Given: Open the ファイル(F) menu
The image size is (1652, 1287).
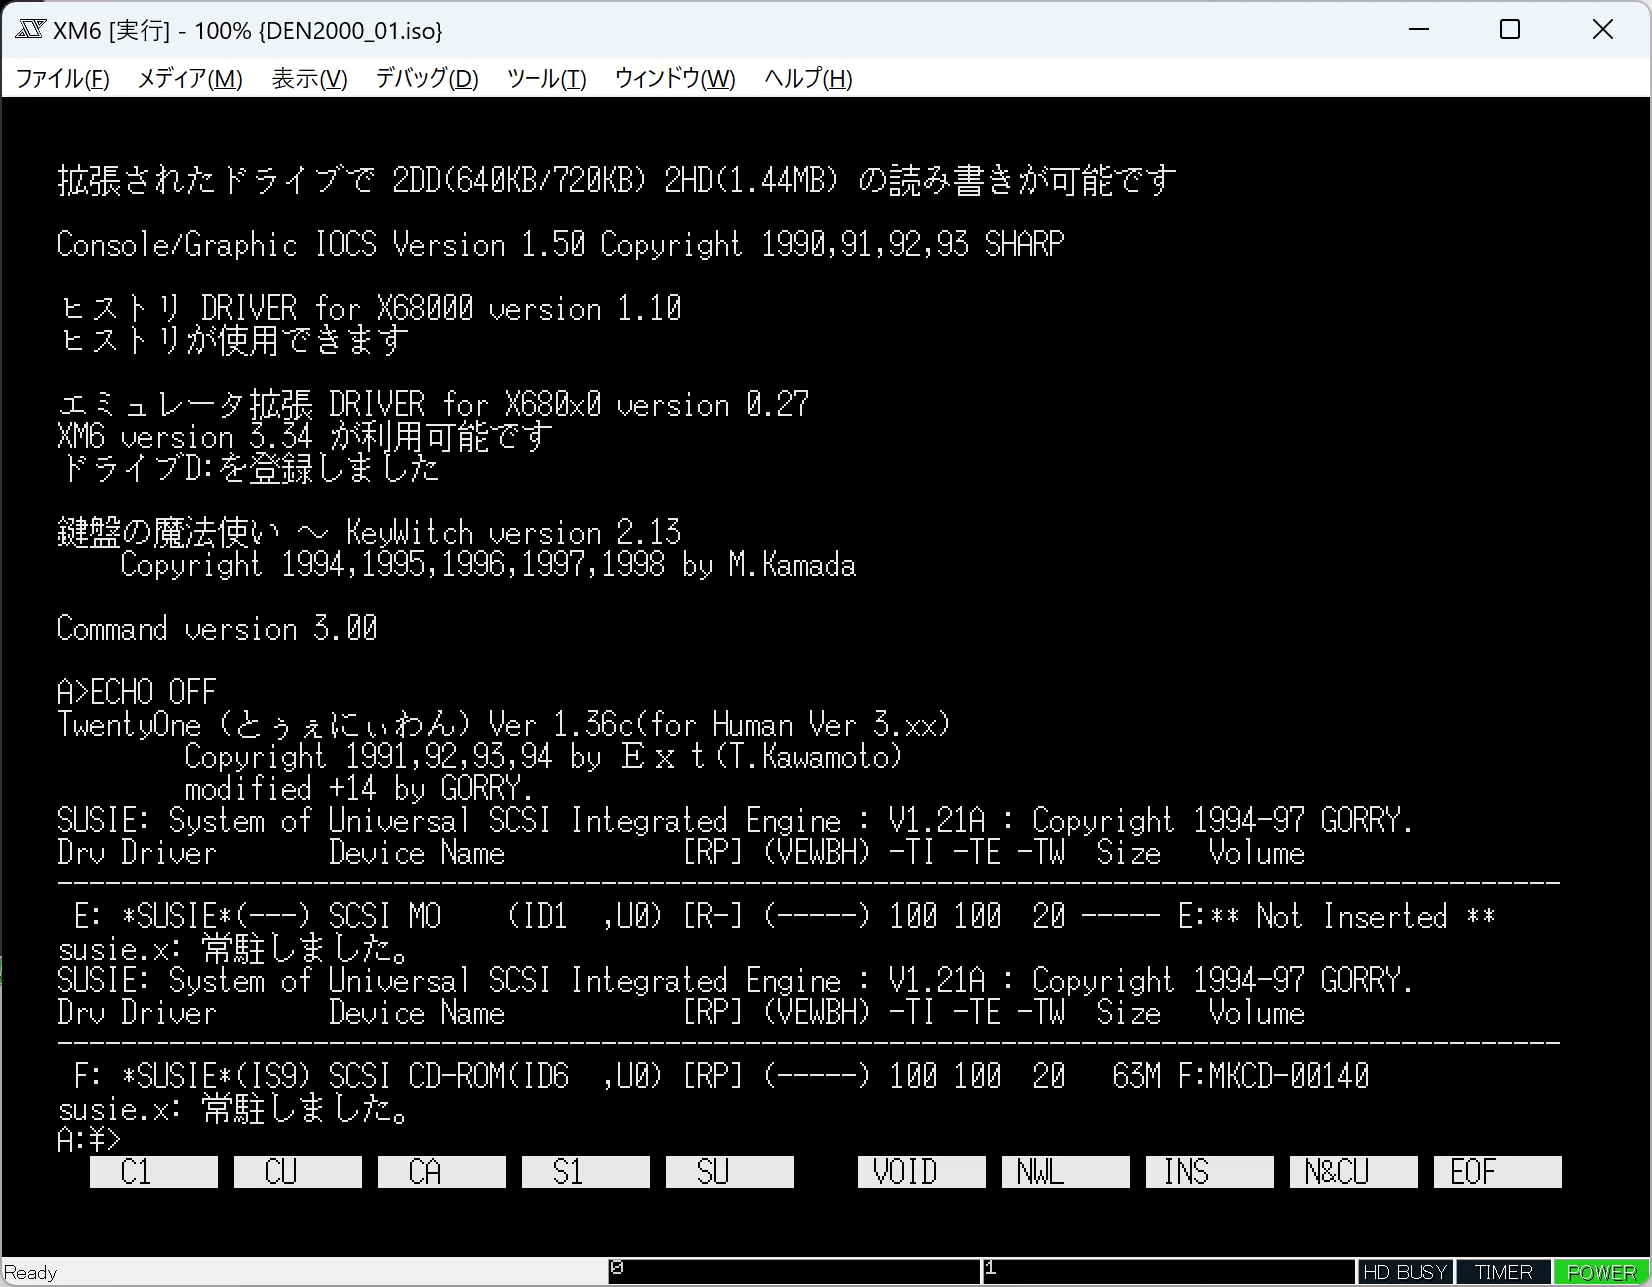Looking at the screenshot, I should 62,78.
